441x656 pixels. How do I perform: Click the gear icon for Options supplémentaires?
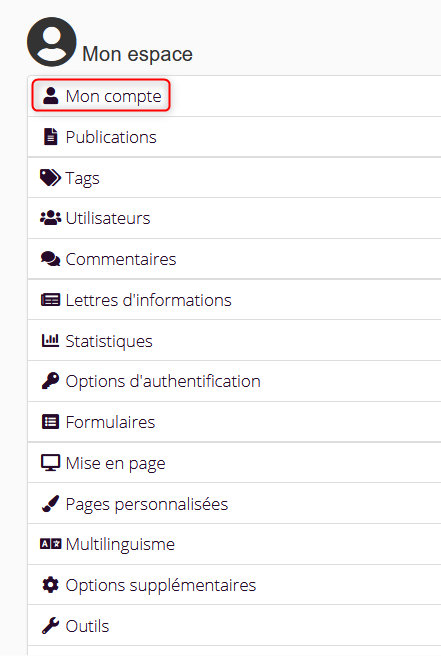pyautogui.click(x=51, y=585)
